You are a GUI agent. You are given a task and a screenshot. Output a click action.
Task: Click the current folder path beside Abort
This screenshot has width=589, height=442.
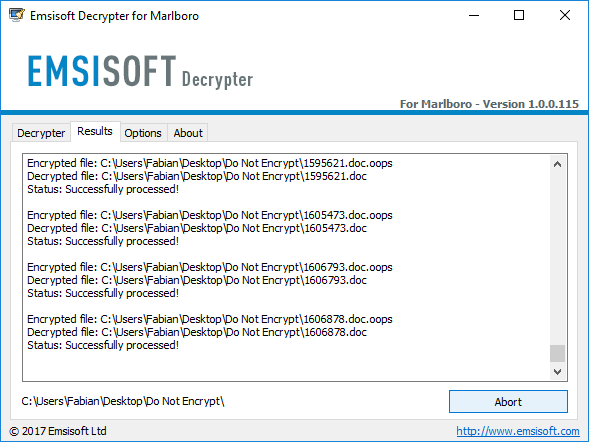[x=123, y=401]
